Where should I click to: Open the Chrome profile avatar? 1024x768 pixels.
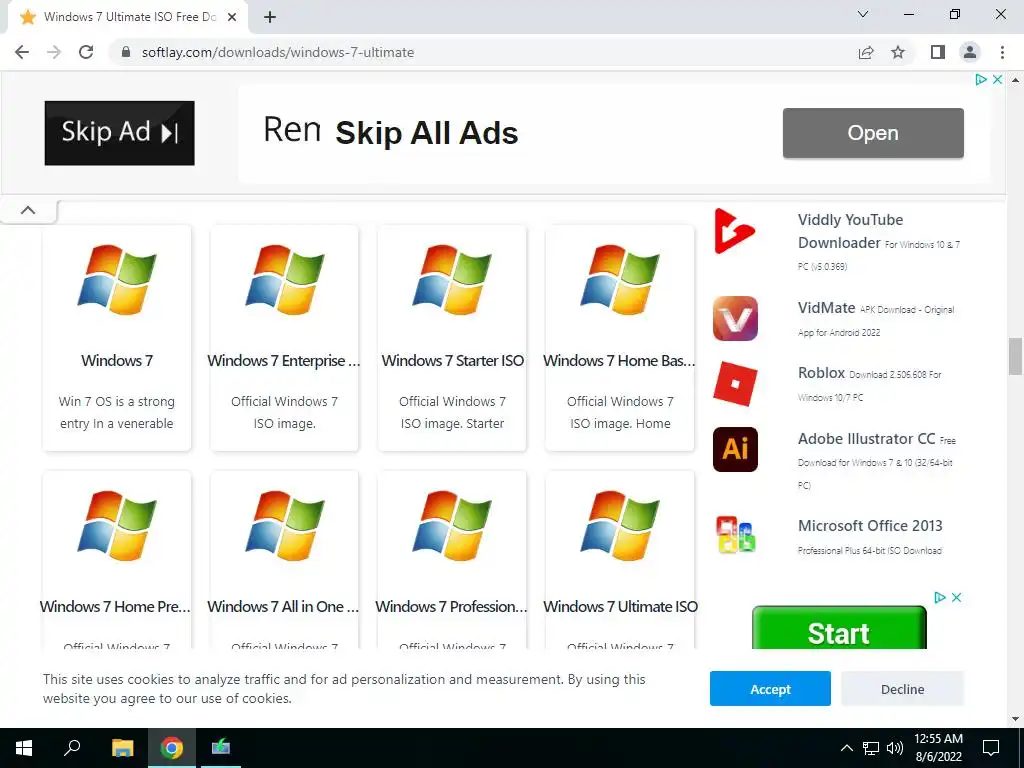point(970,52)
